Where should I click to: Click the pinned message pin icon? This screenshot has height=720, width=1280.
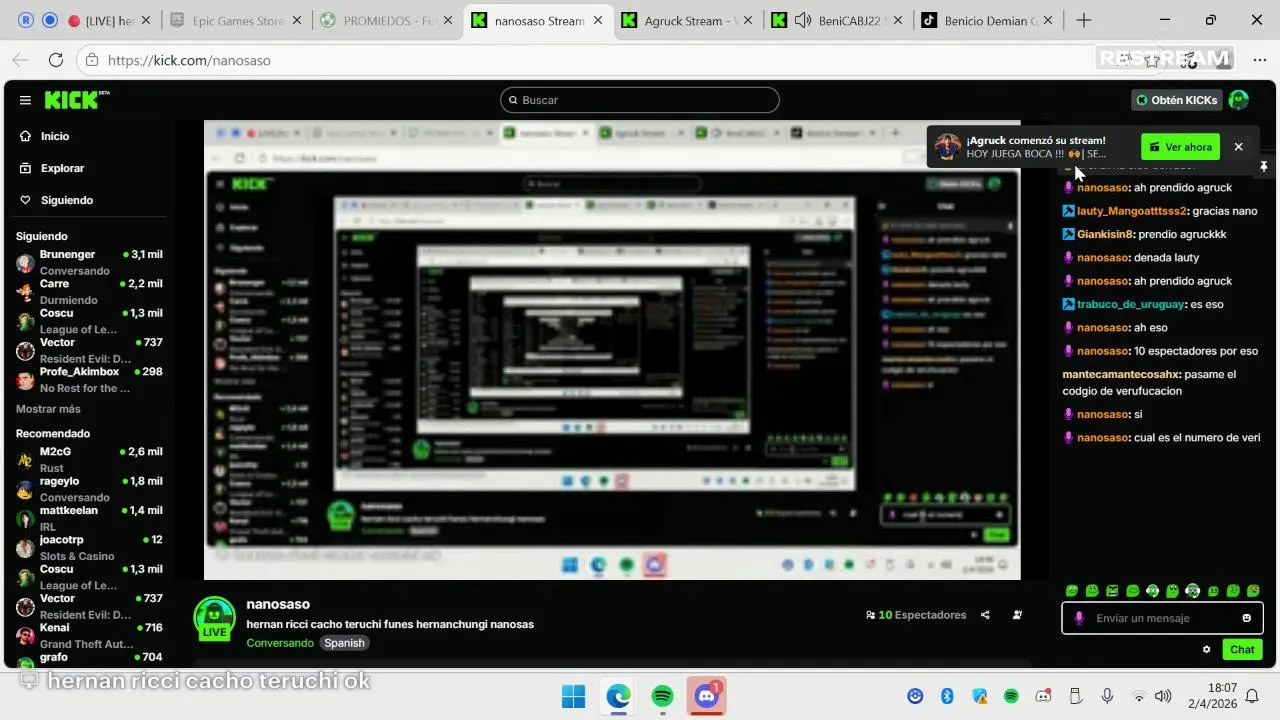[1264, 166]
